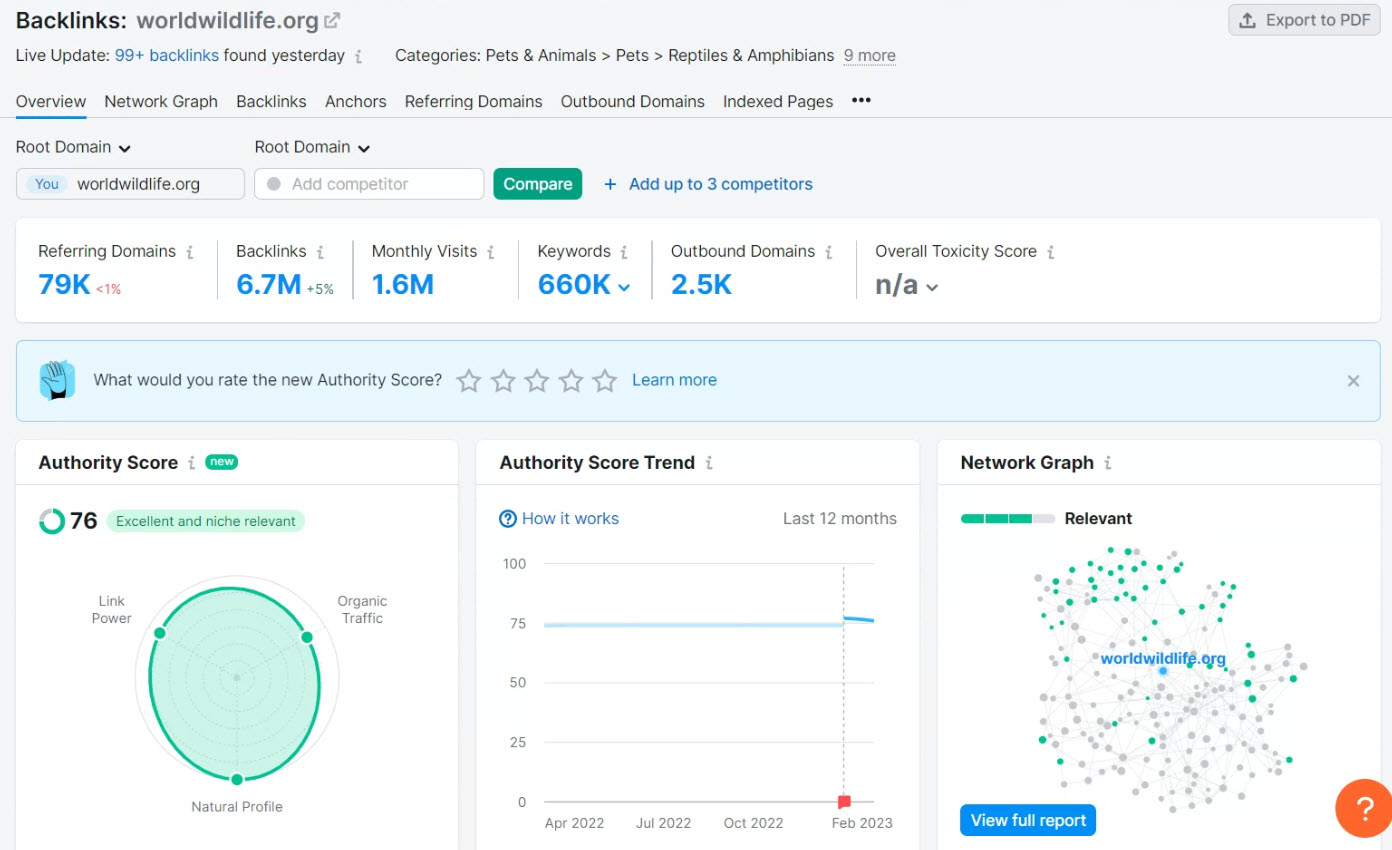Click the Last 12 months label

839,518
